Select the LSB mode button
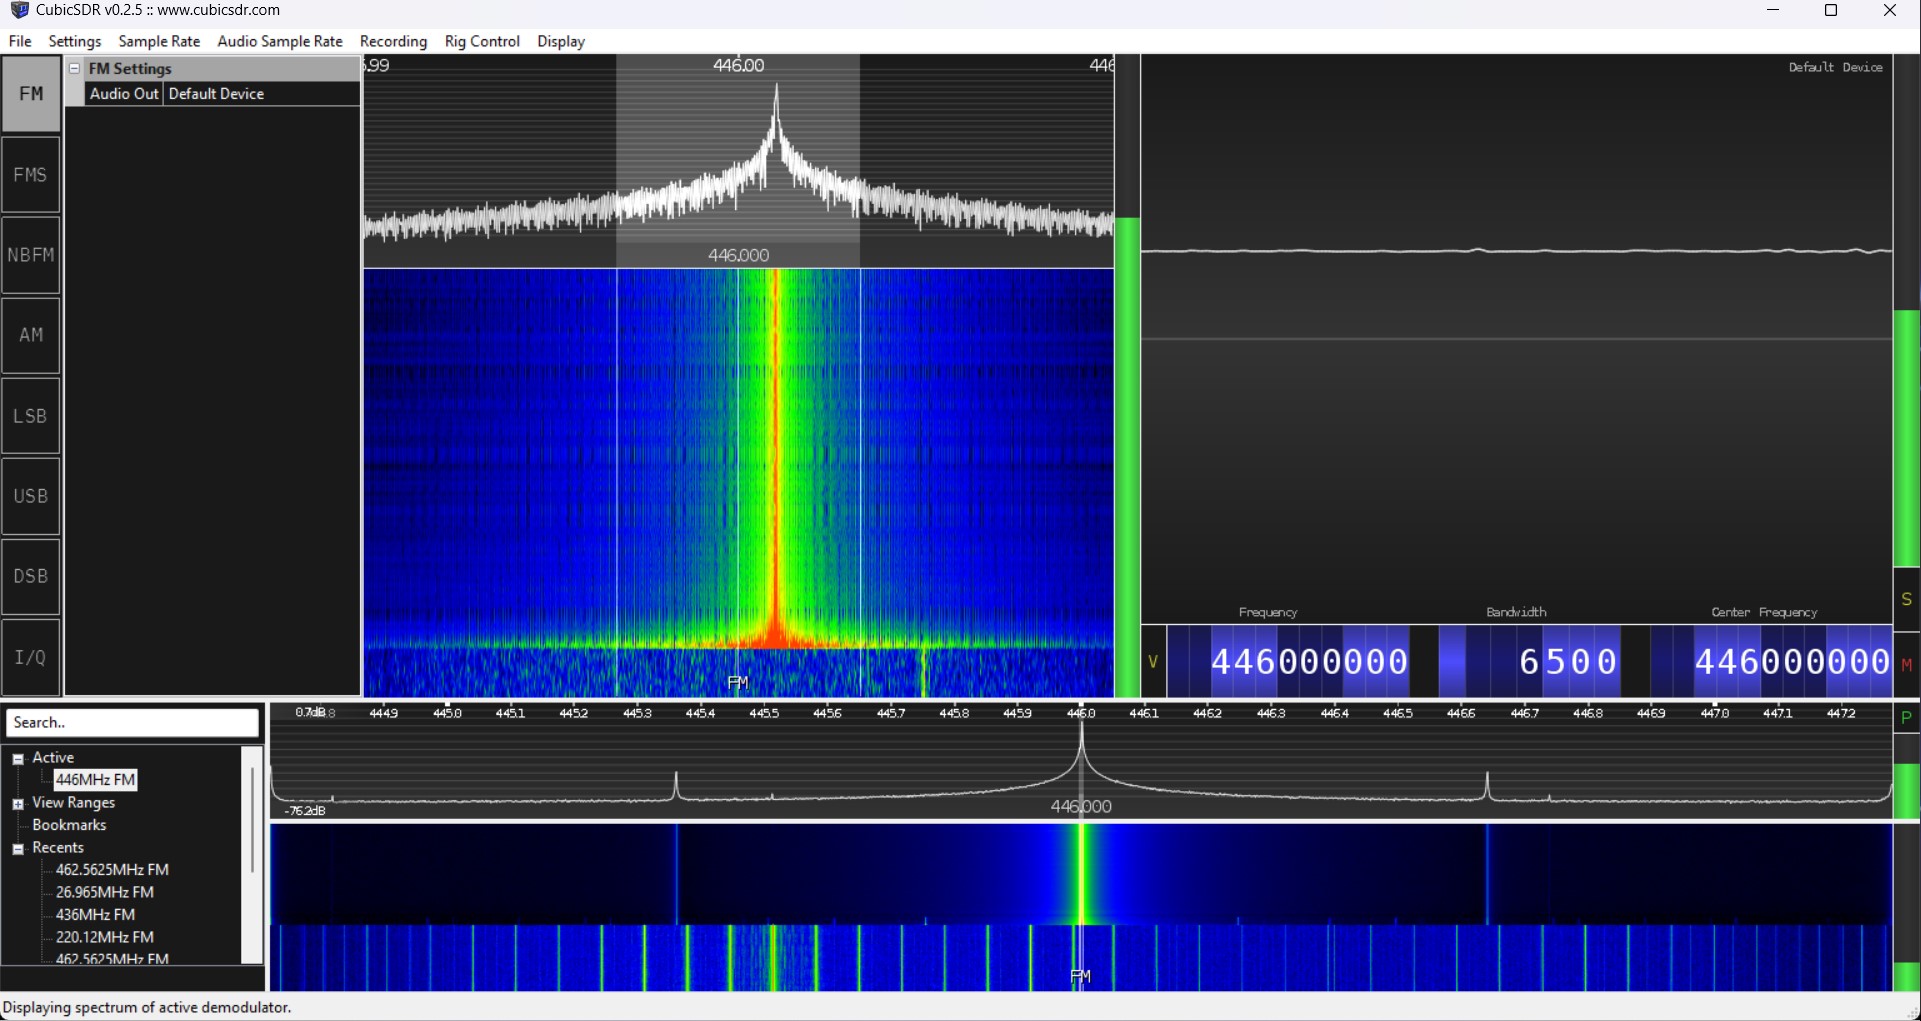 click(x=31, y=416)
